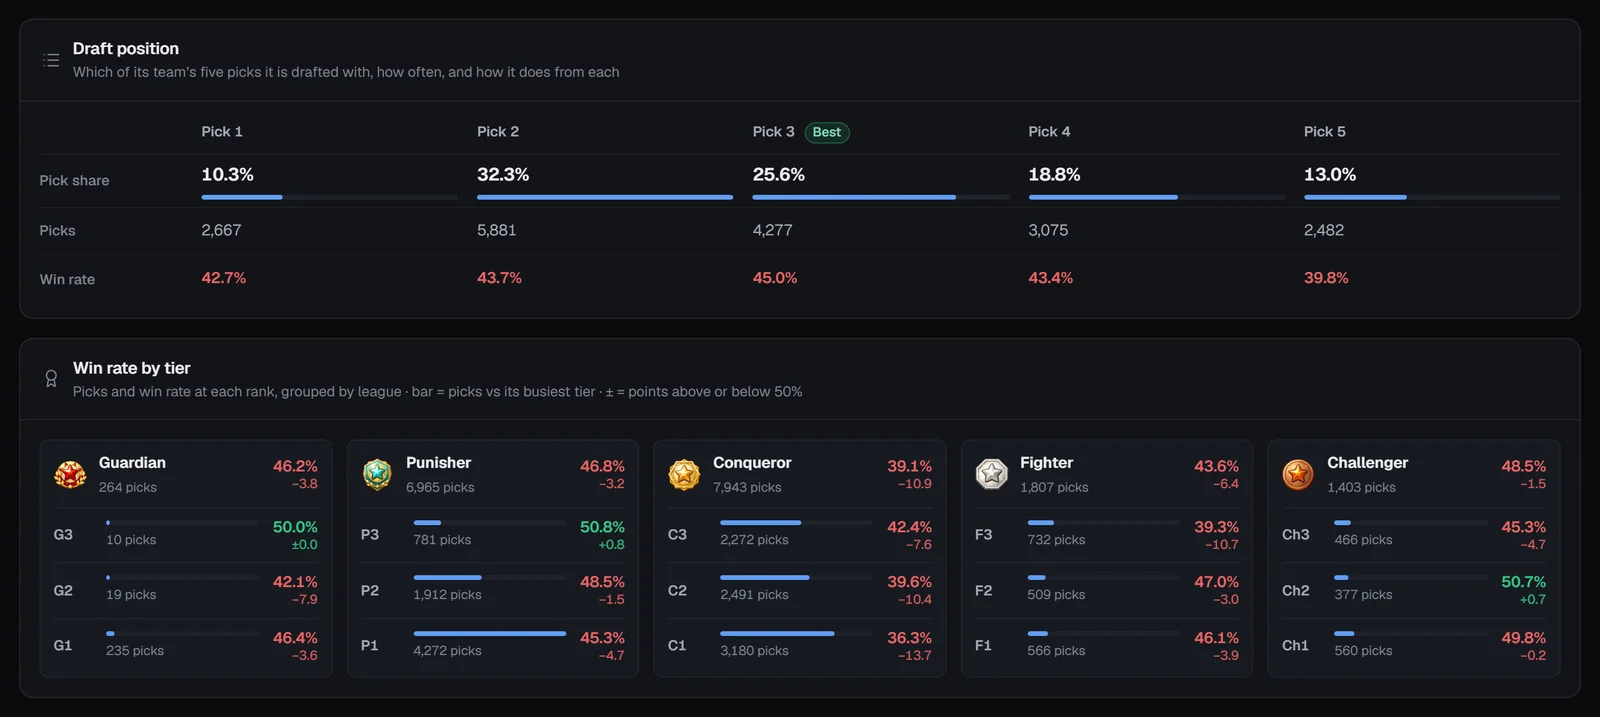Click the 2,667 picks value under Pick 1

[x=221, y=230]
